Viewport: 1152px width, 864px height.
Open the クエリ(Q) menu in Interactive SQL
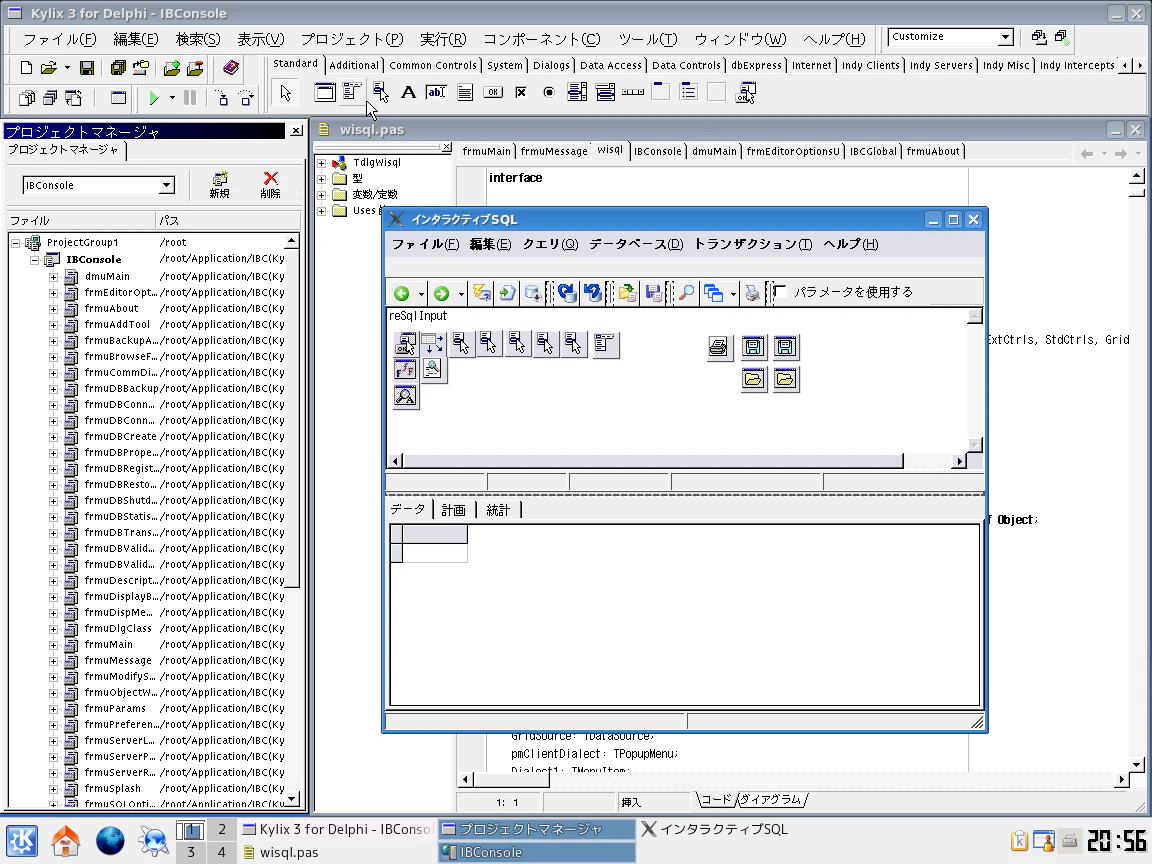click(550, 244)
